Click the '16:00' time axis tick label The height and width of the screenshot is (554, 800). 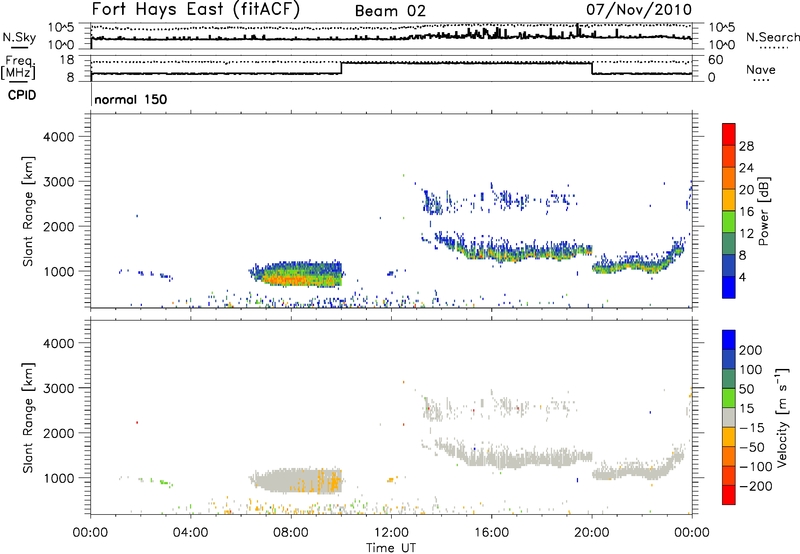pos(491,533)
